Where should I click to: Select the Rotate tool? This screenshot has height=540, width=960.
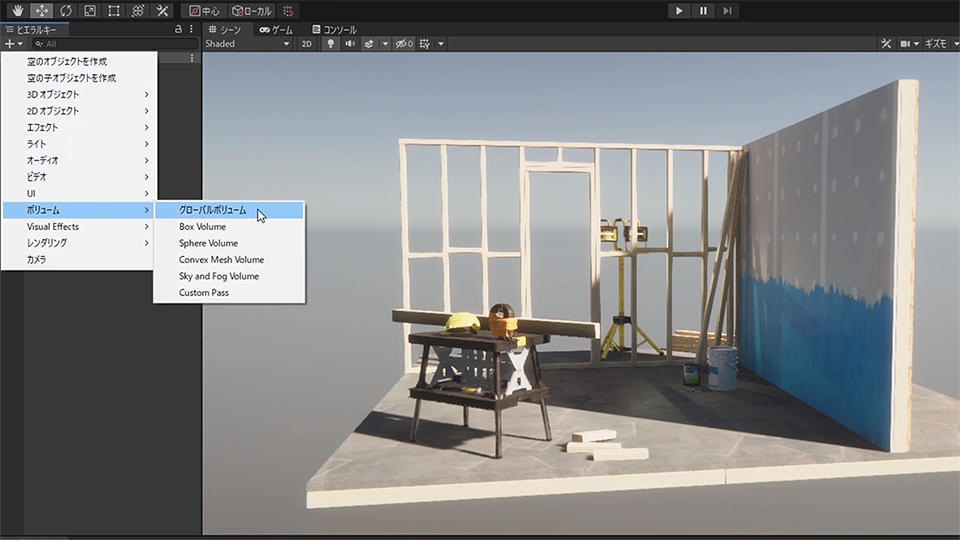66,10
